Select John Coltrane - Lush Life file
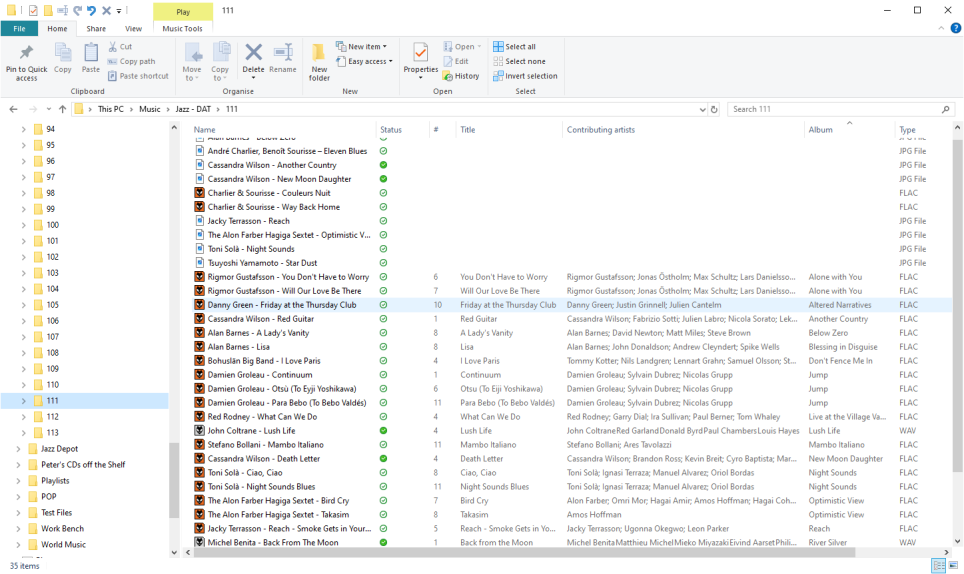Viewport: 964px width, 574px height. pos(251,431)
